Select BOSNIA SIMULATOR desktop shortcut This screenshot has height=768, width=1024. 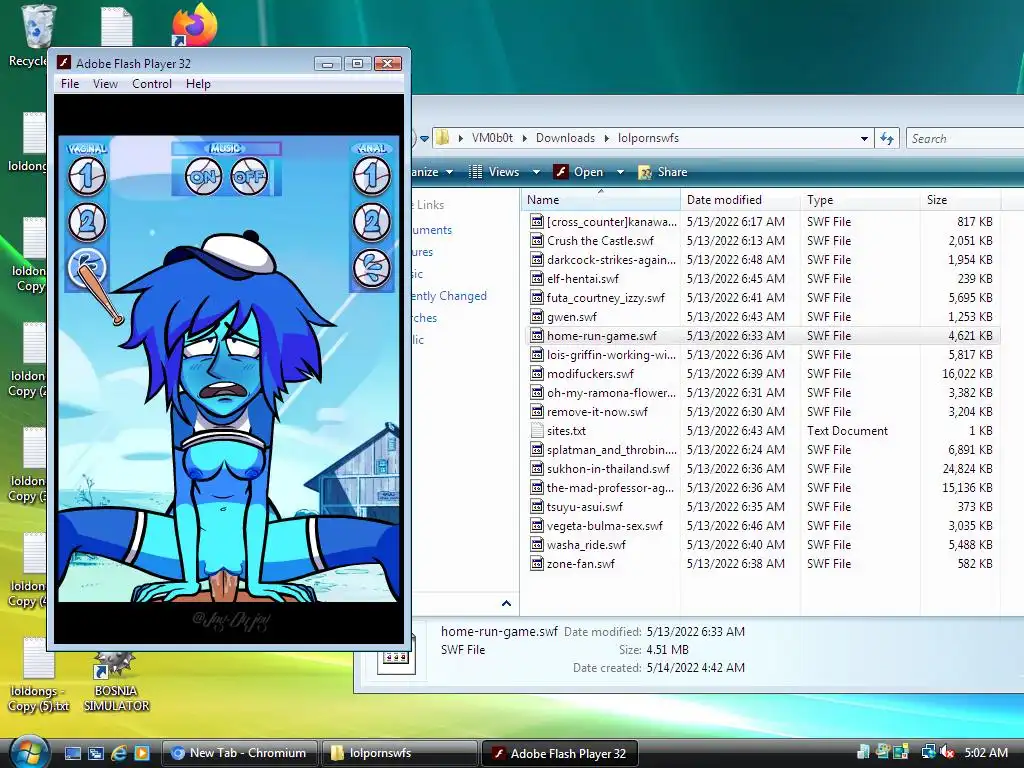pyautogui.click(x=116, y=682)
